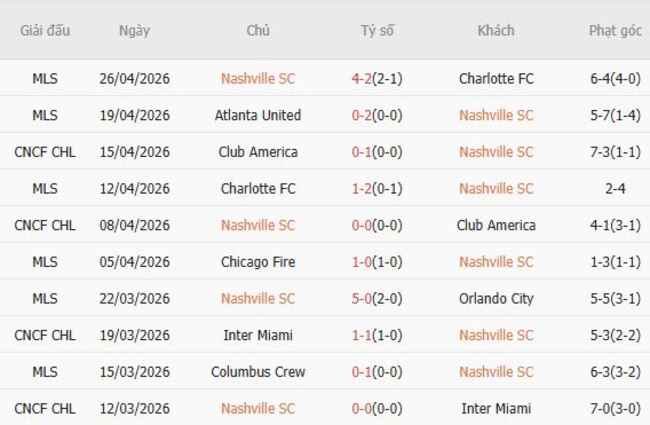Open the 4-2 score against Charlotte FC

pyautogui.click(x=363, y=78)
